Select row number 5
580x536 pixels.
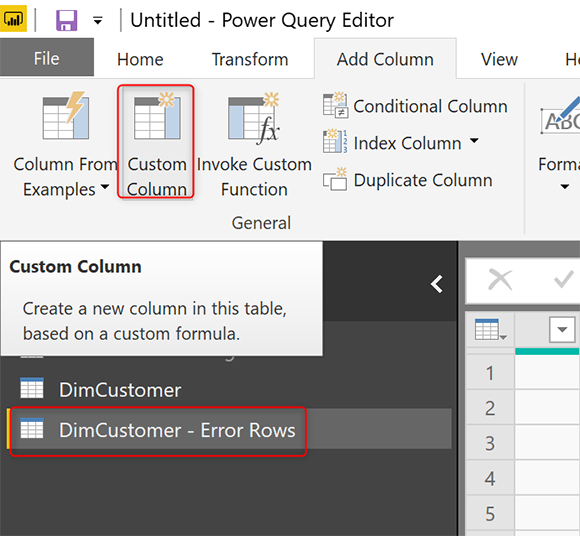tap(490, 513)
